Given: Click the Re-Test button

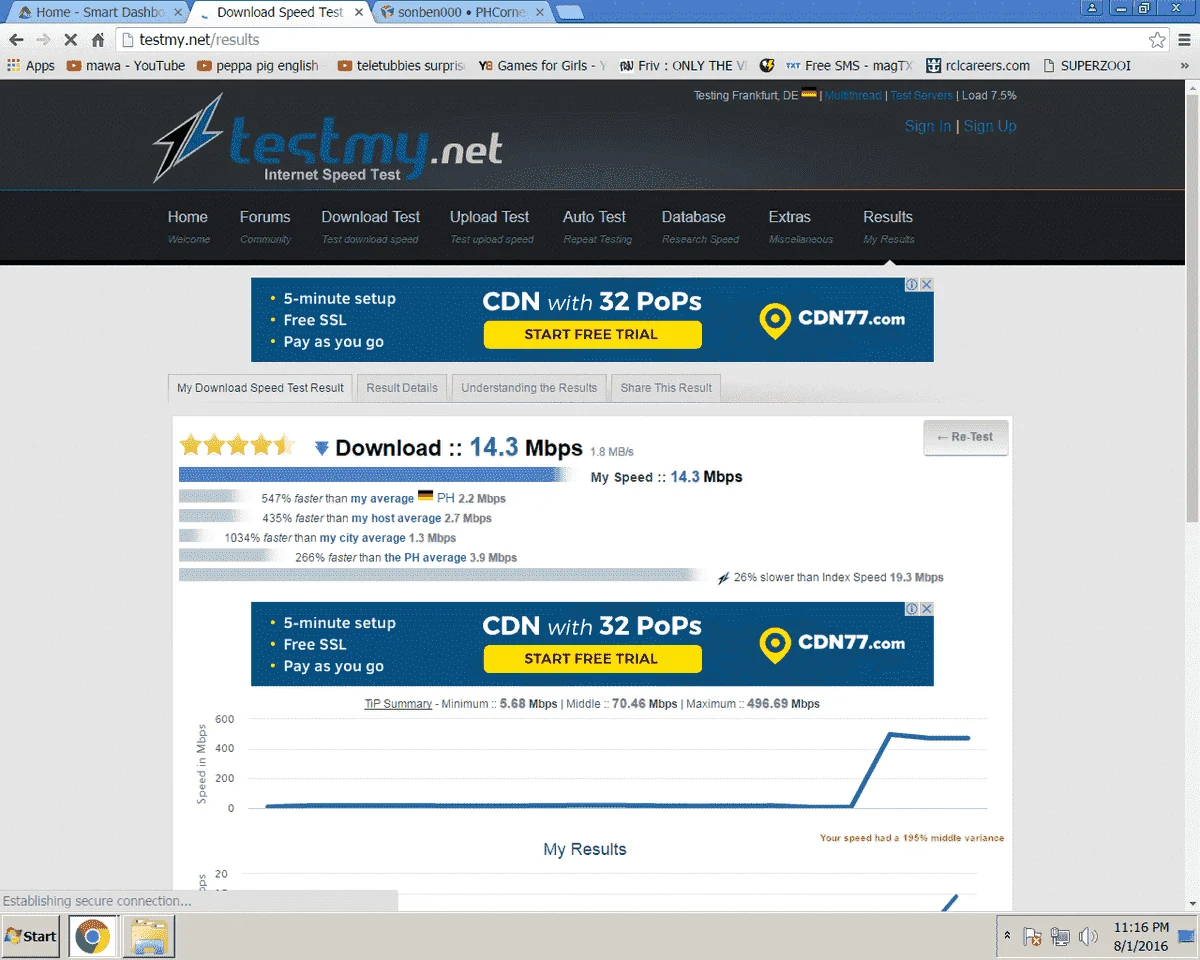Looking at the screenshot, I should (966, 437).
